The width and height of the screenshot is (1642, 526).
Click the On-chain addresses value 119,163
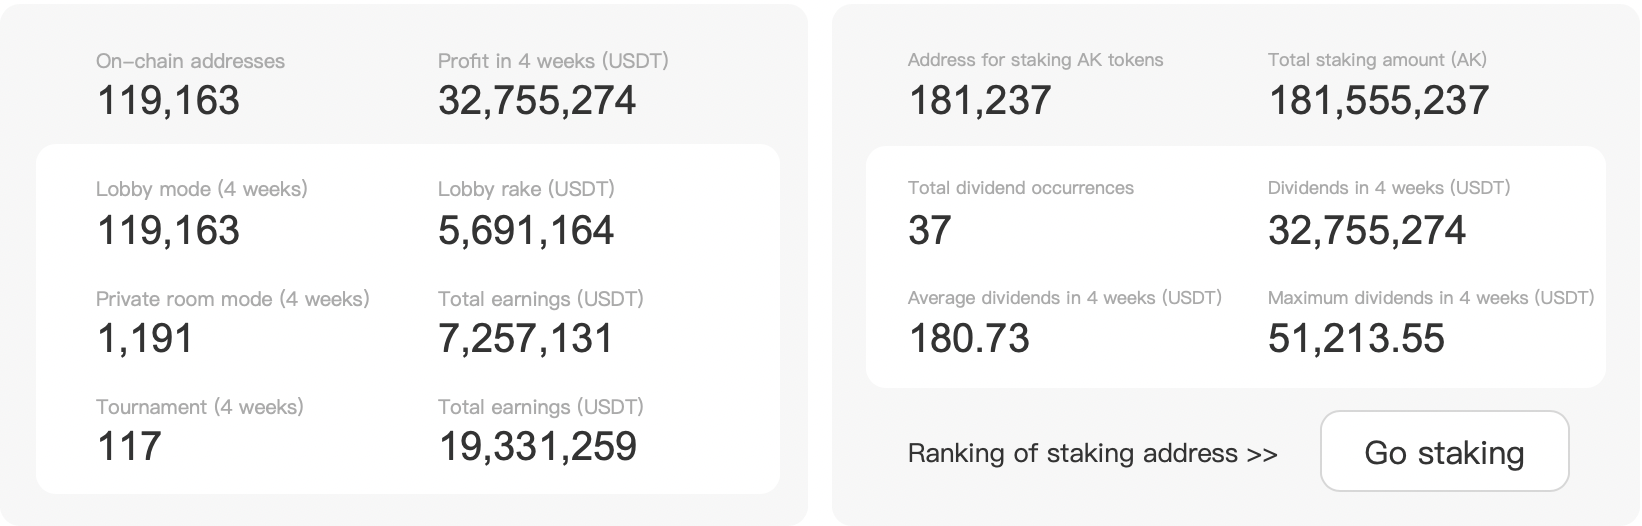[168, 101]
